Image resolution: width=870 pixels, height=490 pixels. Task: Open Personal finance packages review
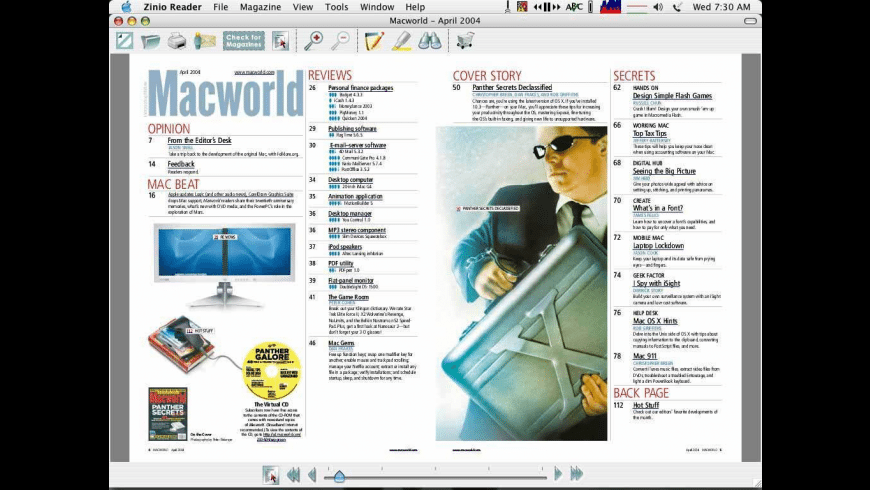click(x=360, y=88)
